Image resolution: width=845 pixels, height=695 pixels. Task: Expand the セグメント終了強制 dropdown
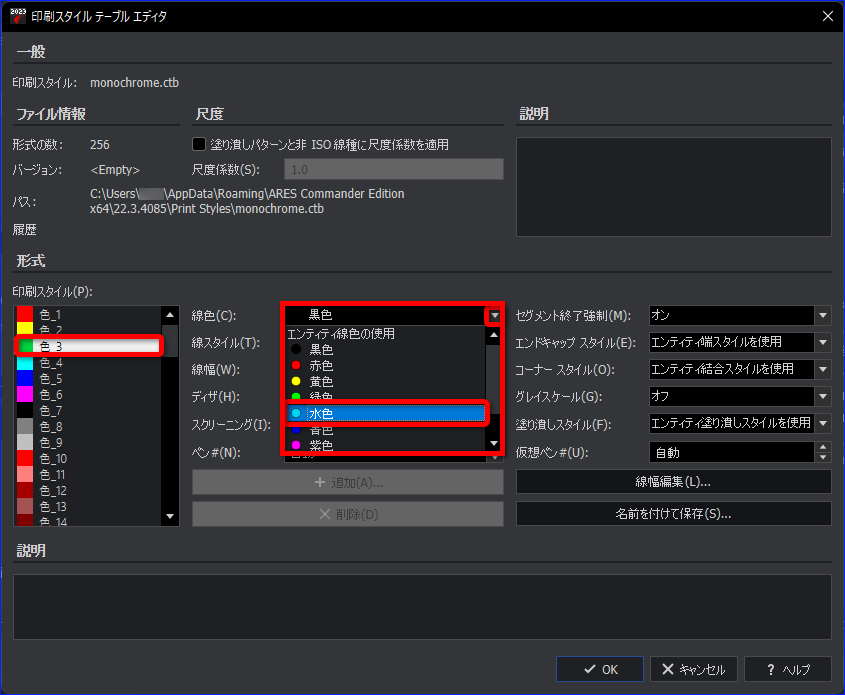coord(822,315)
